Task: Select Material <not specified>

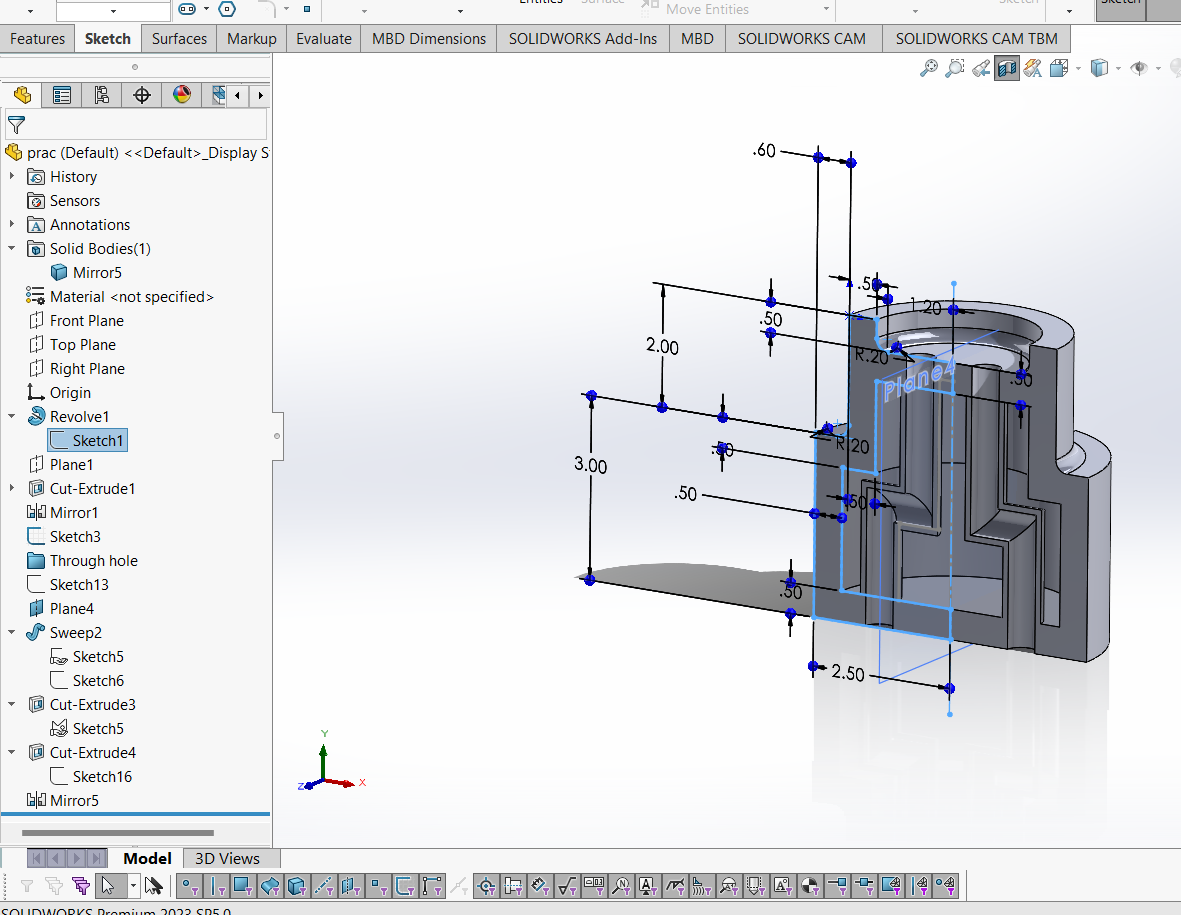Action: [x=121, y=297]
